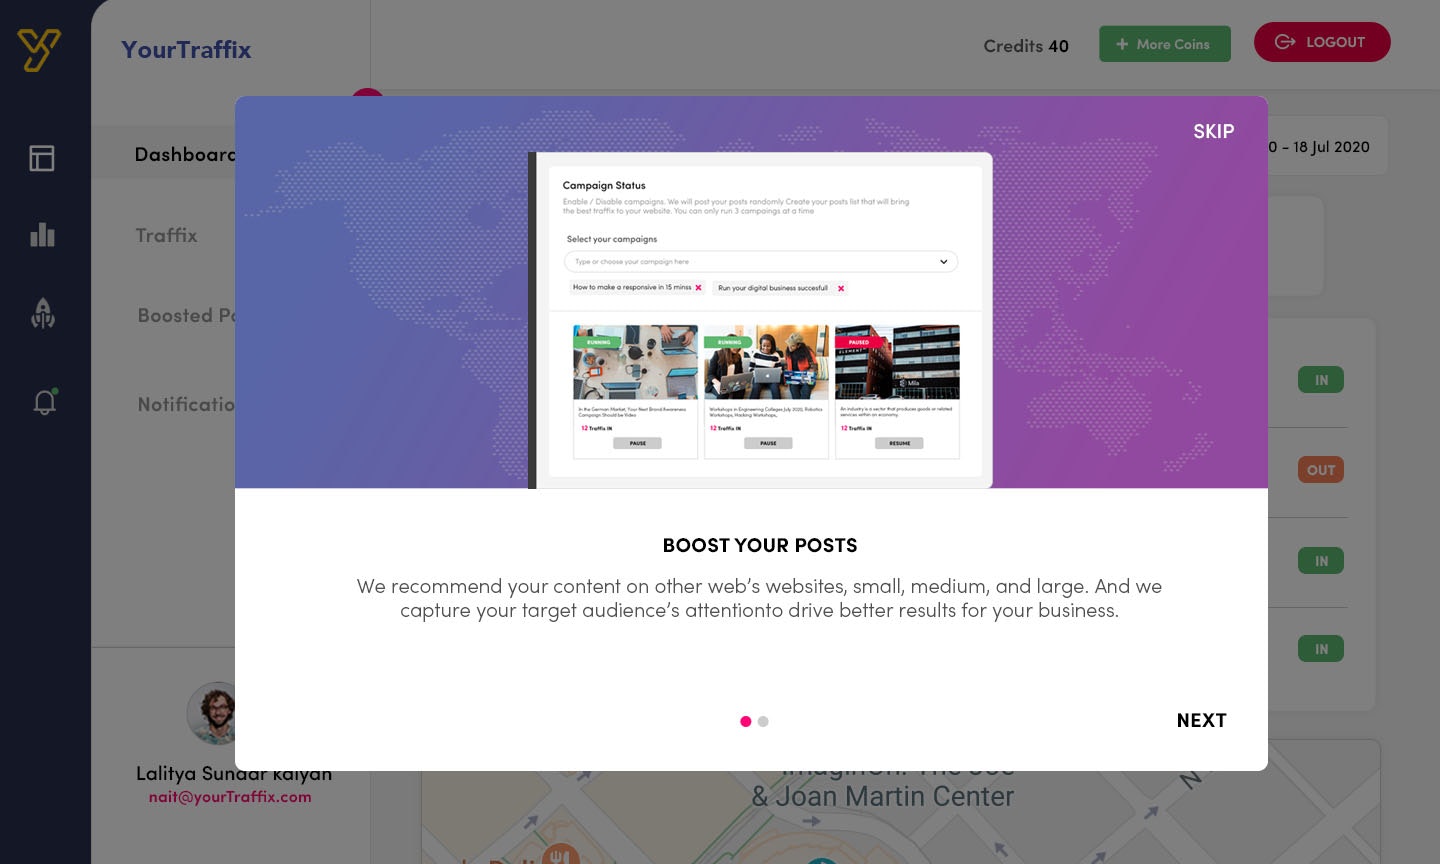This screenshot has height=864, width=1440.
Task: Click the user profile avatar photo
Action: [212, 713]
